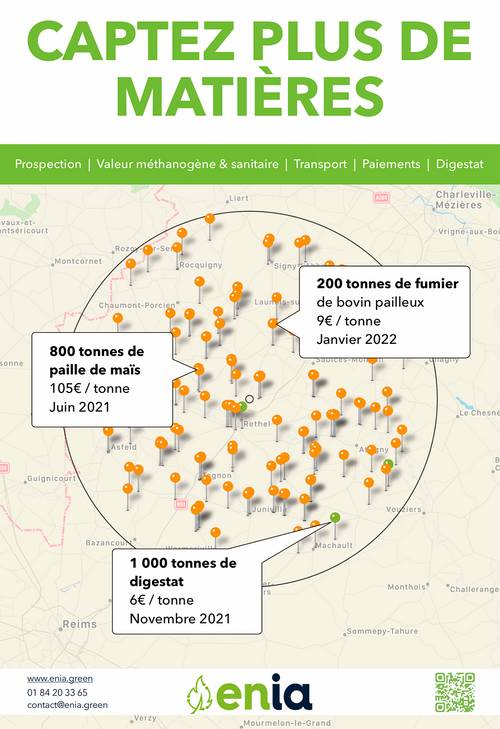Click the enia logo in the footer

coord(249,694)
